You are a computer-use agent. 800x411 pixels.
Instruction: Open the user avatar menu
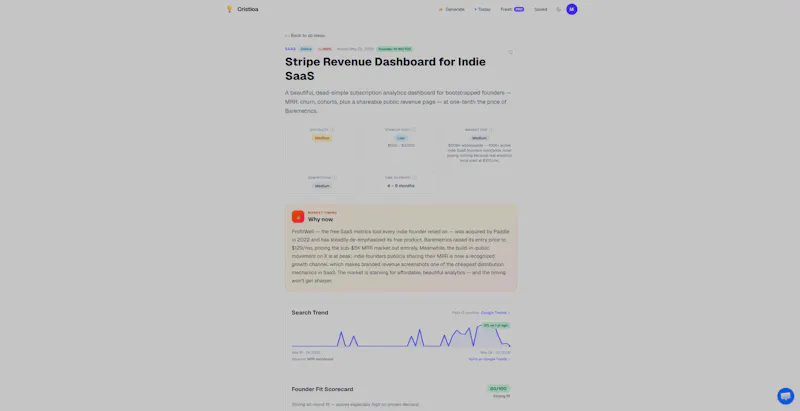572,9
